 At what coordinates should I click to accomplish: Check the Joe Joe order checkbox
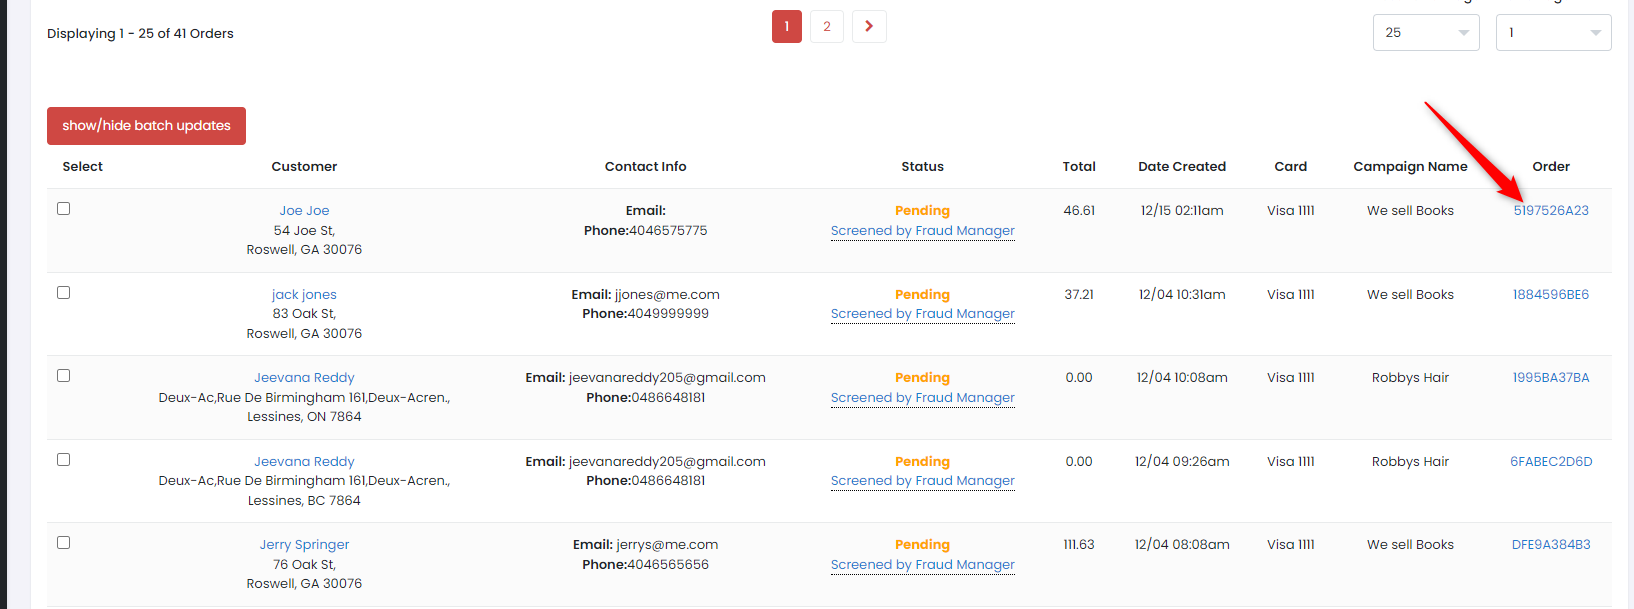click(64, 209)
